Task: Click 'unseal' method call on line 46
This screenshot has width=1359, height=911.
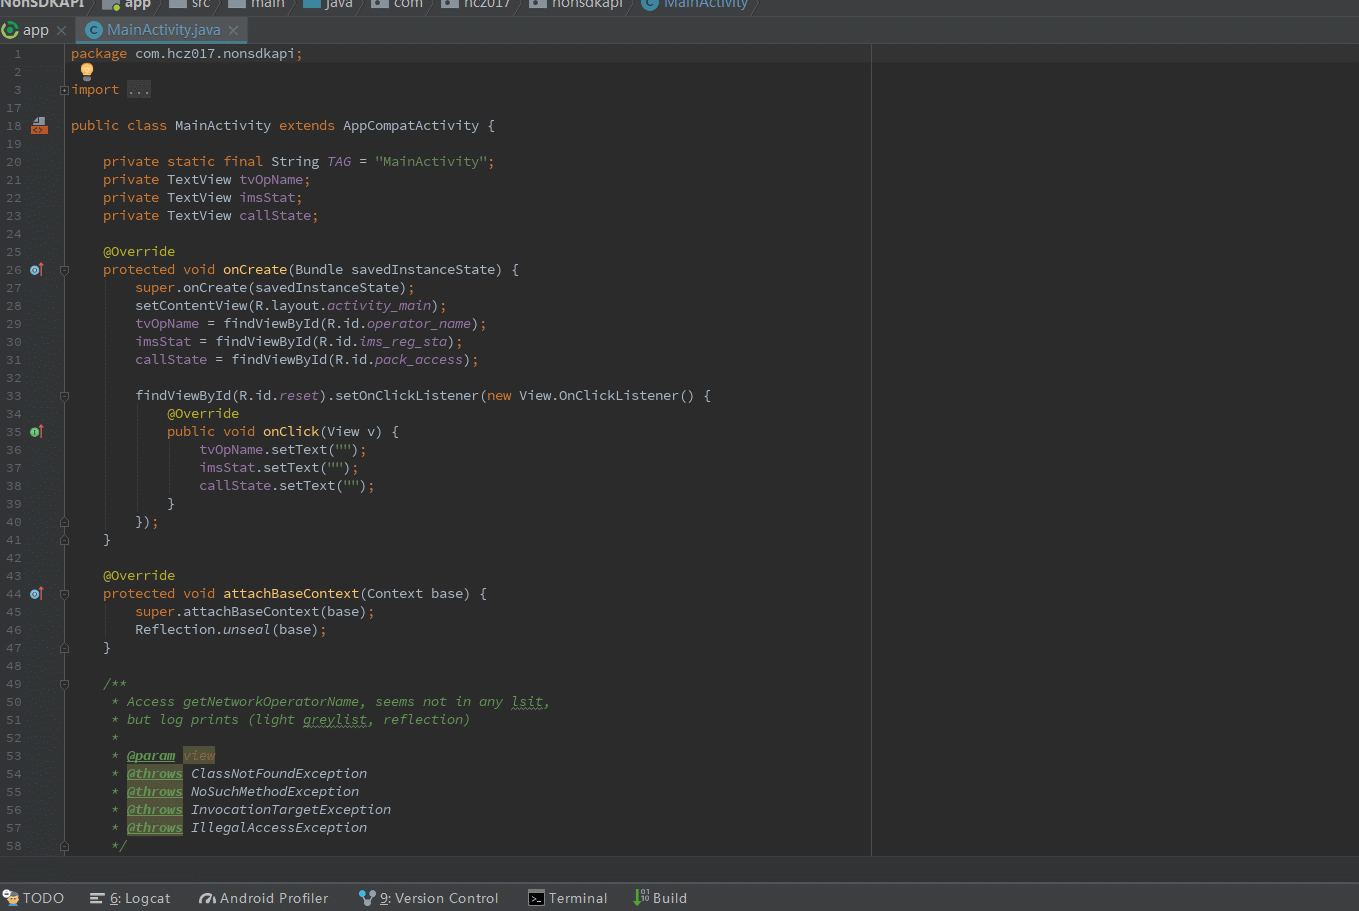Action: (247, 630)
